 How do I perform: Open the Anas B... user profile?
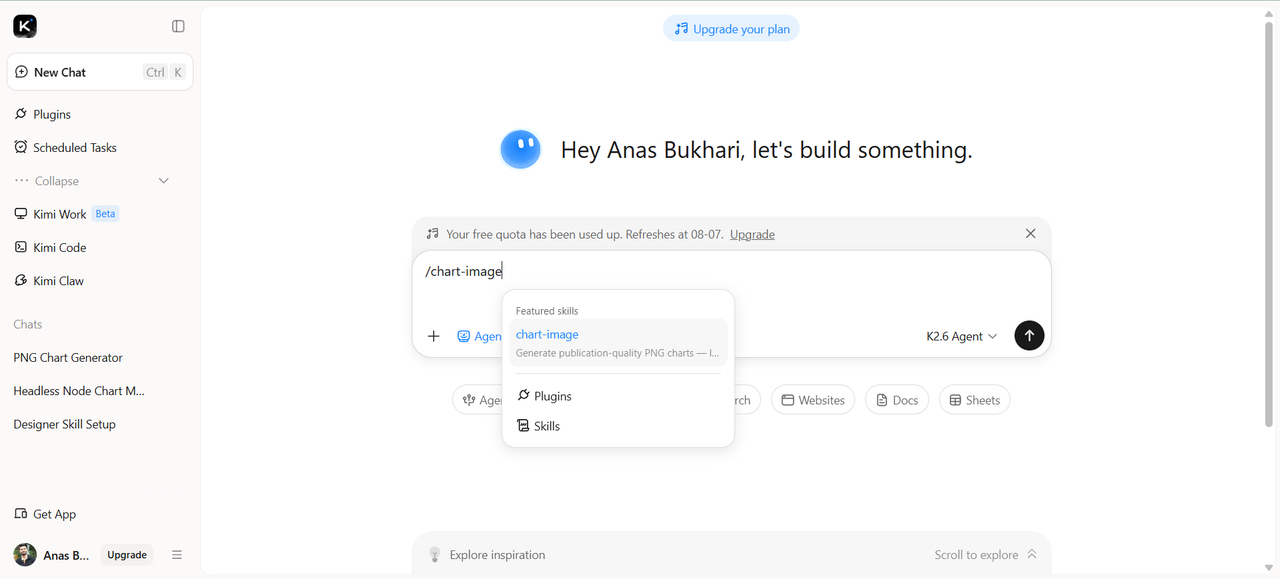coord(52,555)
